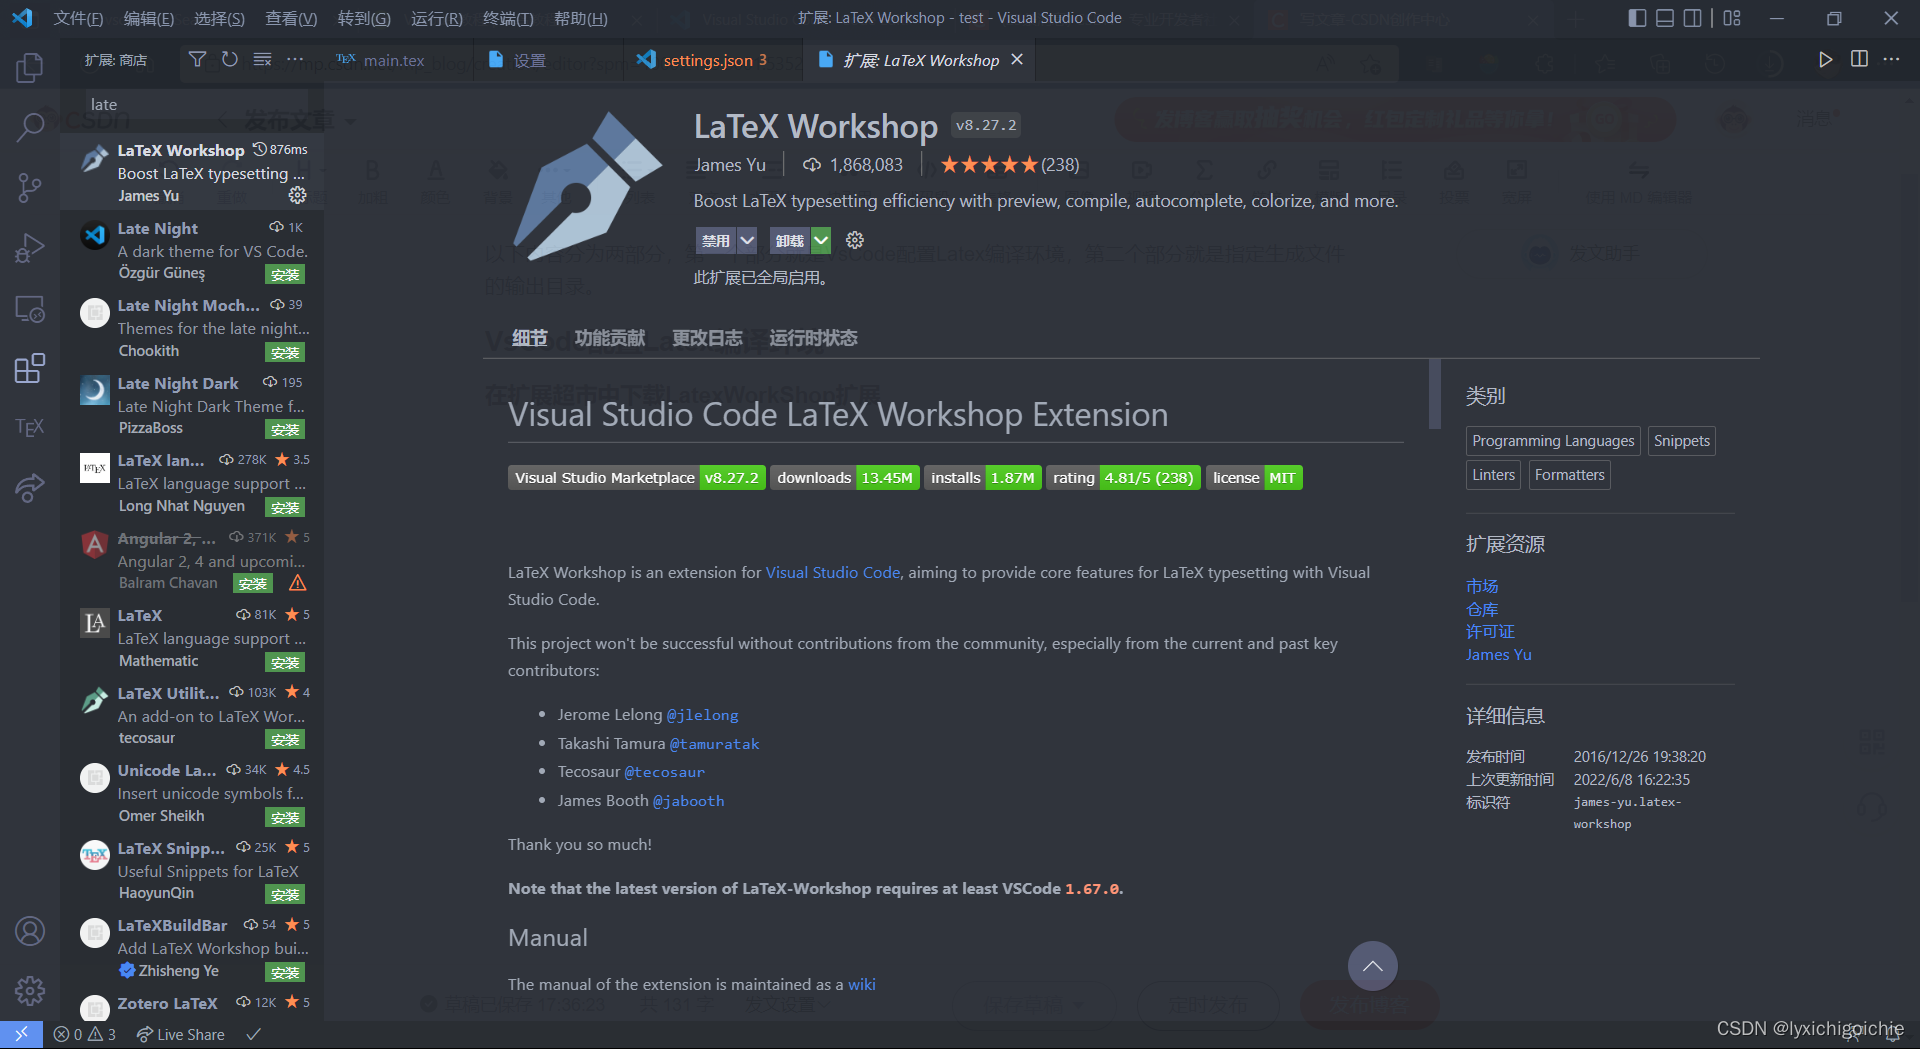Image resolution: width=1920 pixels, height=1049 pixels.
Task: Open errors and warnings in status bar
Action: tap(85, 1035)
